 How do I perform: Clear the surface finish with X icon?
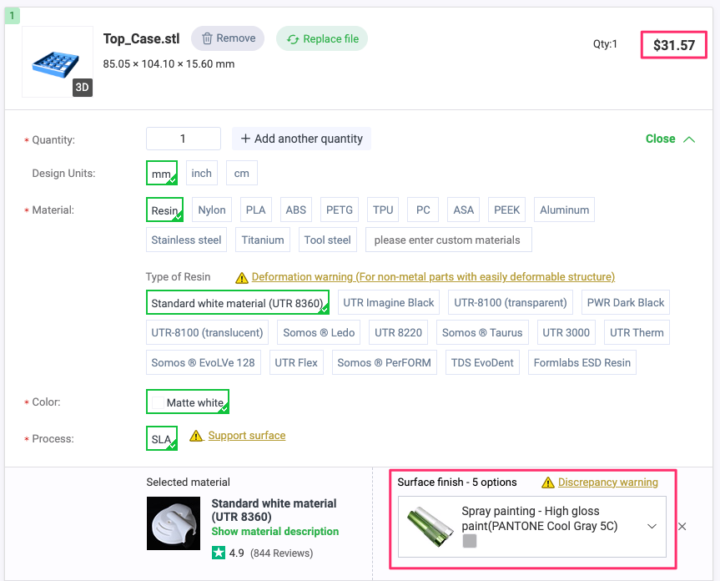point(682,526)
